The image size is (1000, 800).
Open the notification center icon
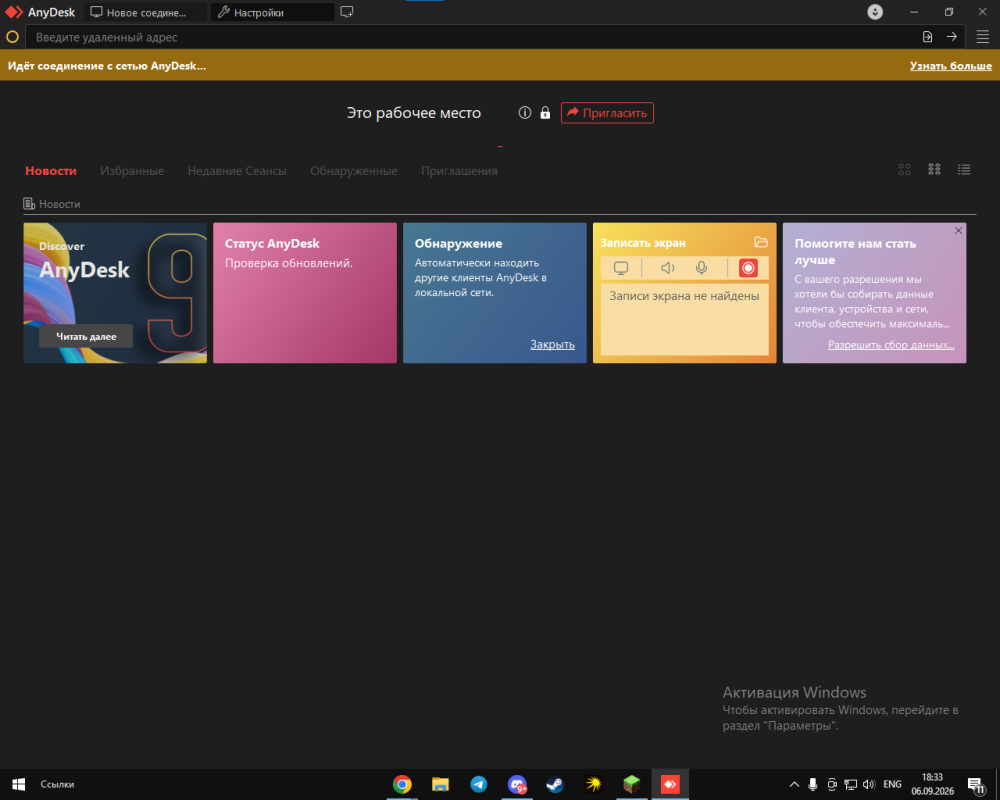[976, 785]
